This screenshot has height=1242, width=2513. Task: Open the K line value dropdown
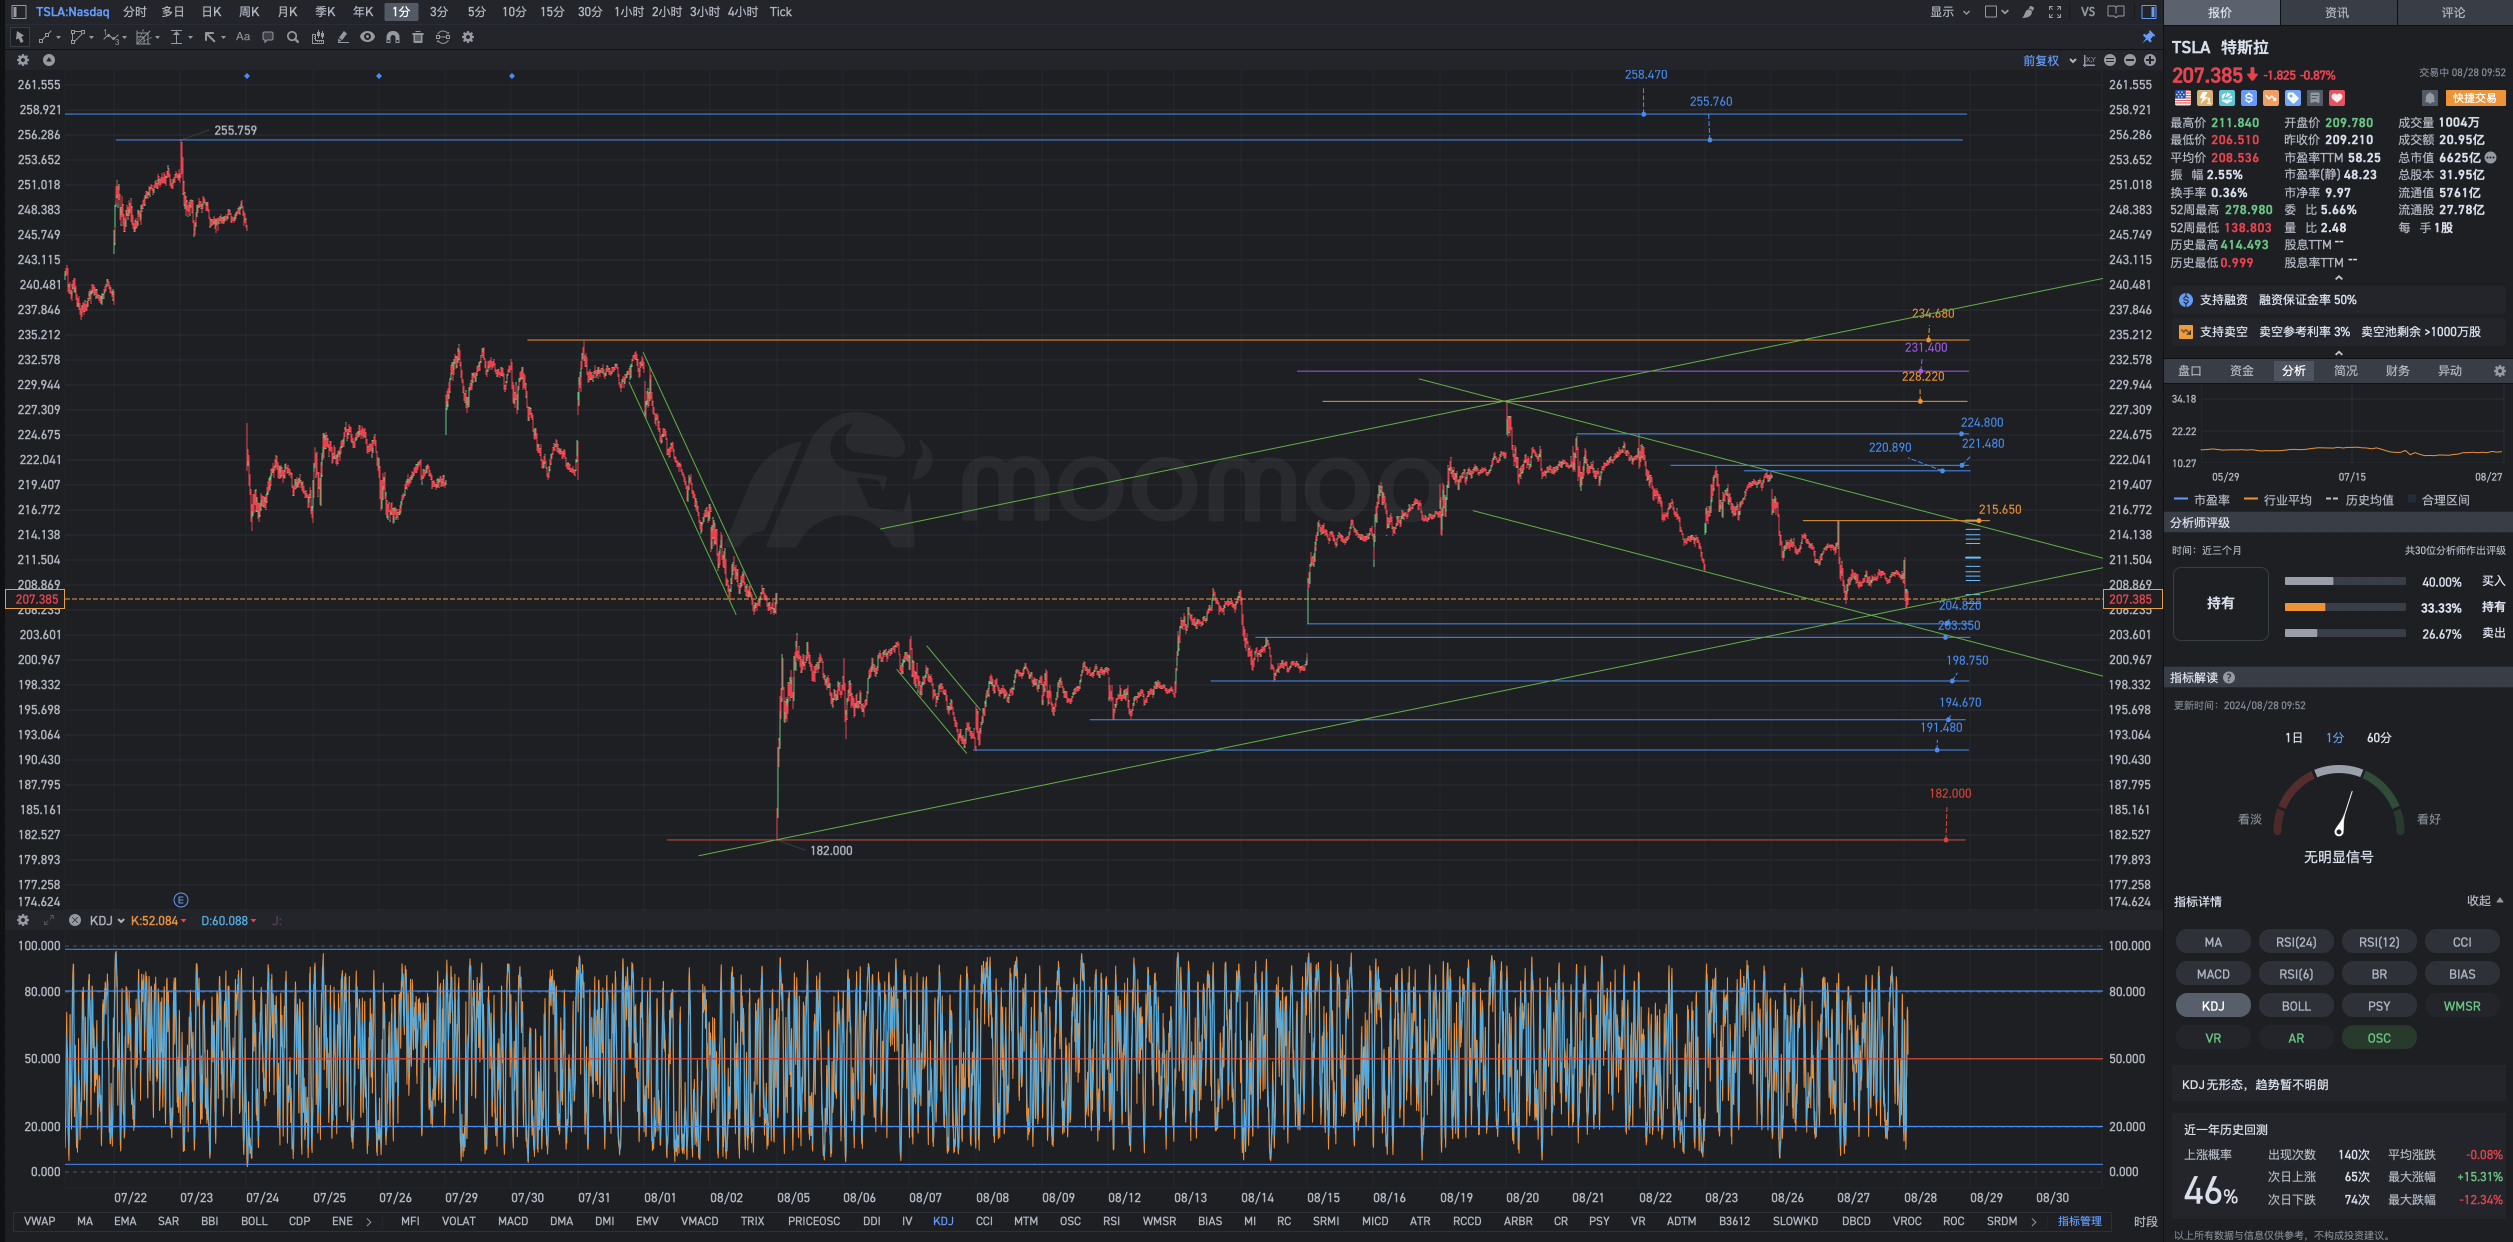click(x=158, y=921)
